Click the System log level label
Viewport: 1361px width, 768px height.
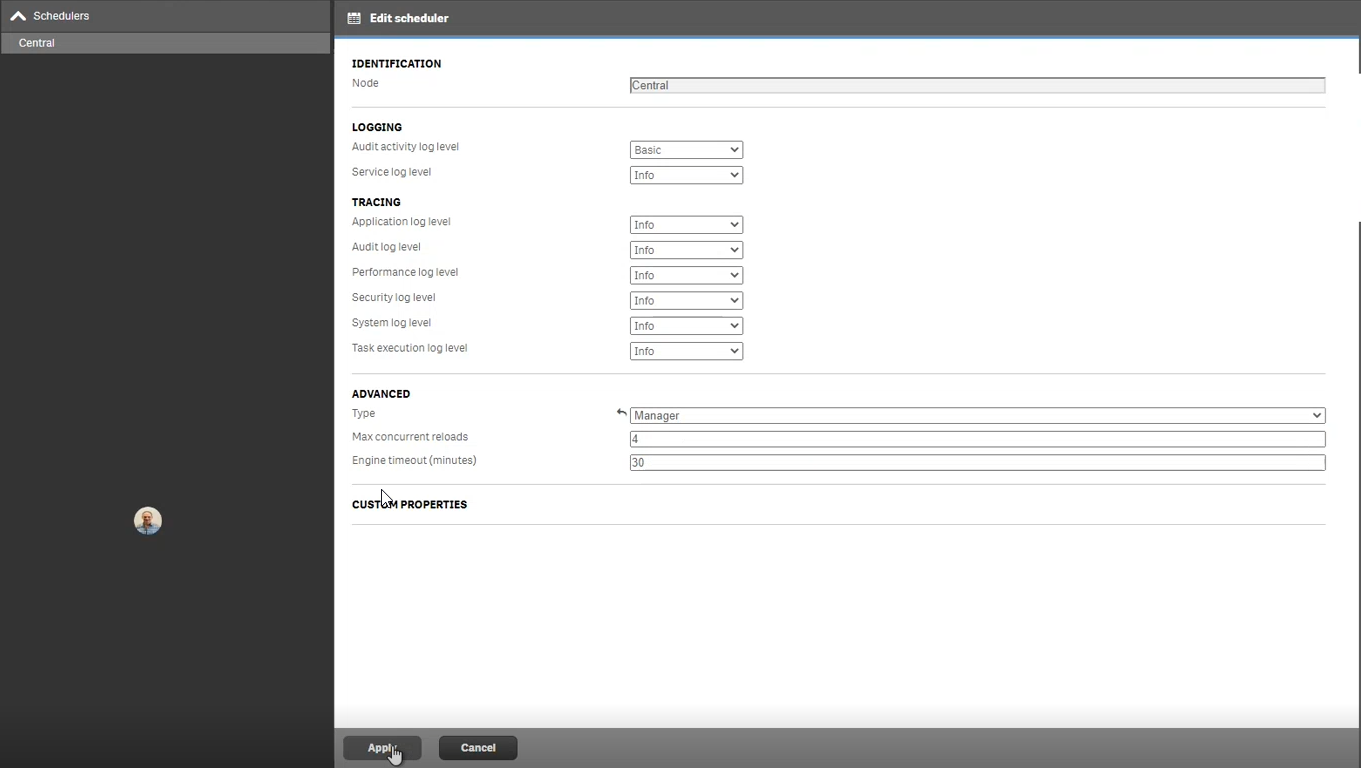coord(391,323)
